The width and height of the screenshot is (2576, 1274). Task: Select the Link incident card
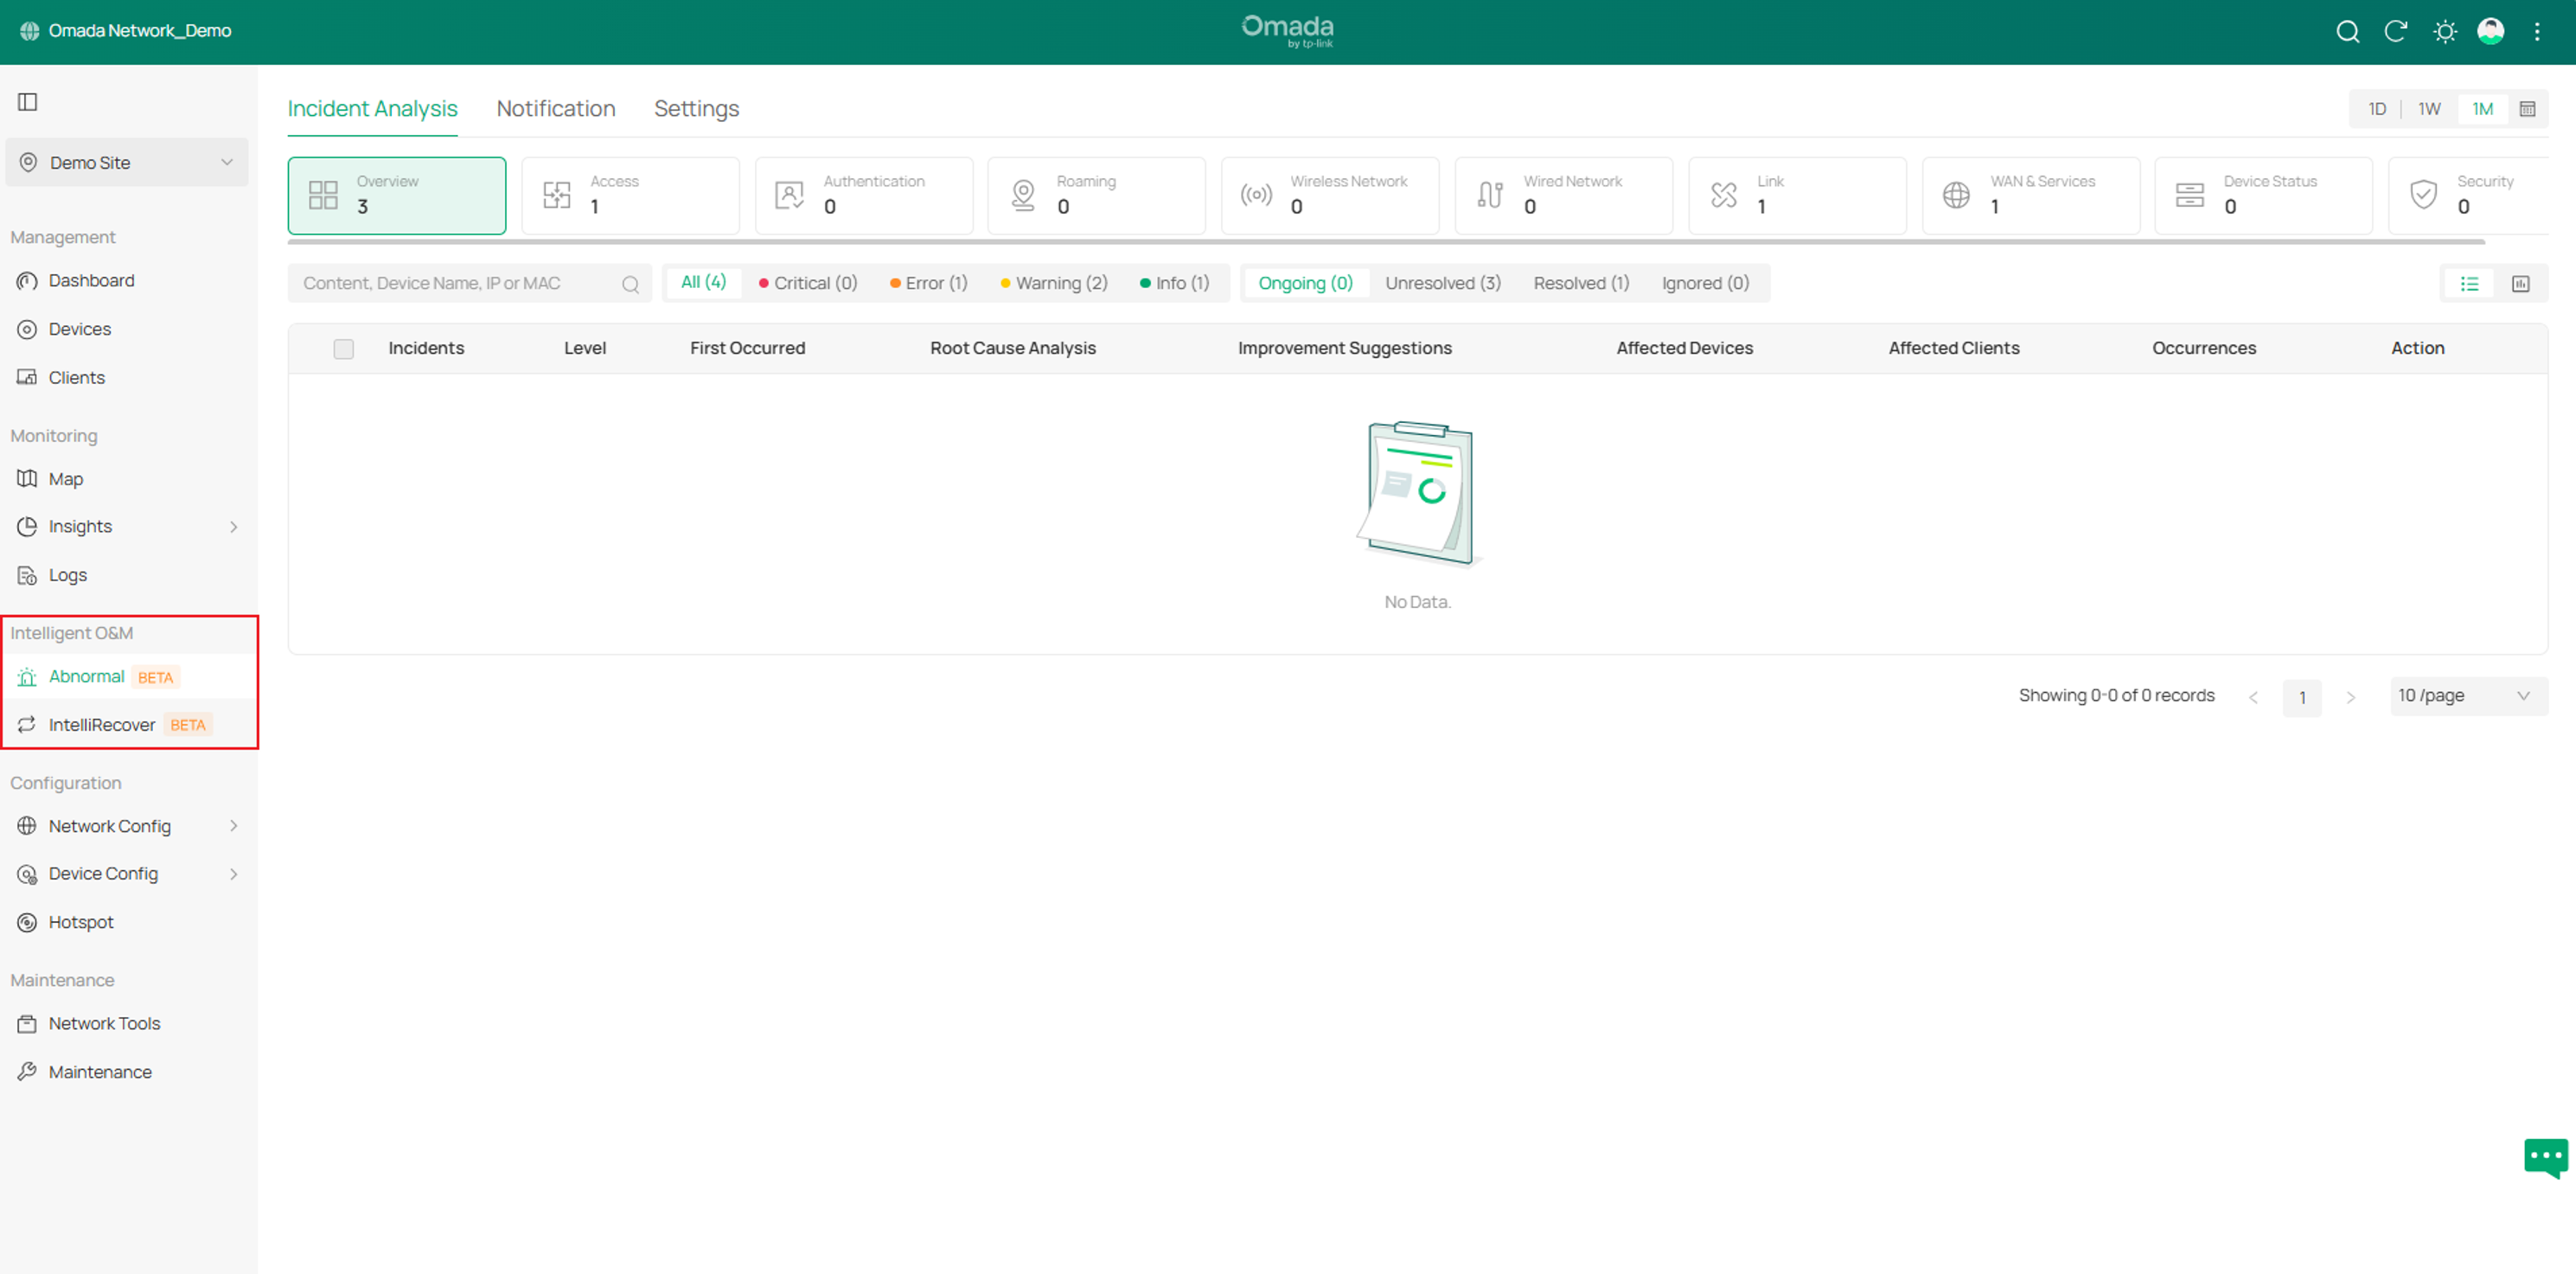coord(1797,195)
